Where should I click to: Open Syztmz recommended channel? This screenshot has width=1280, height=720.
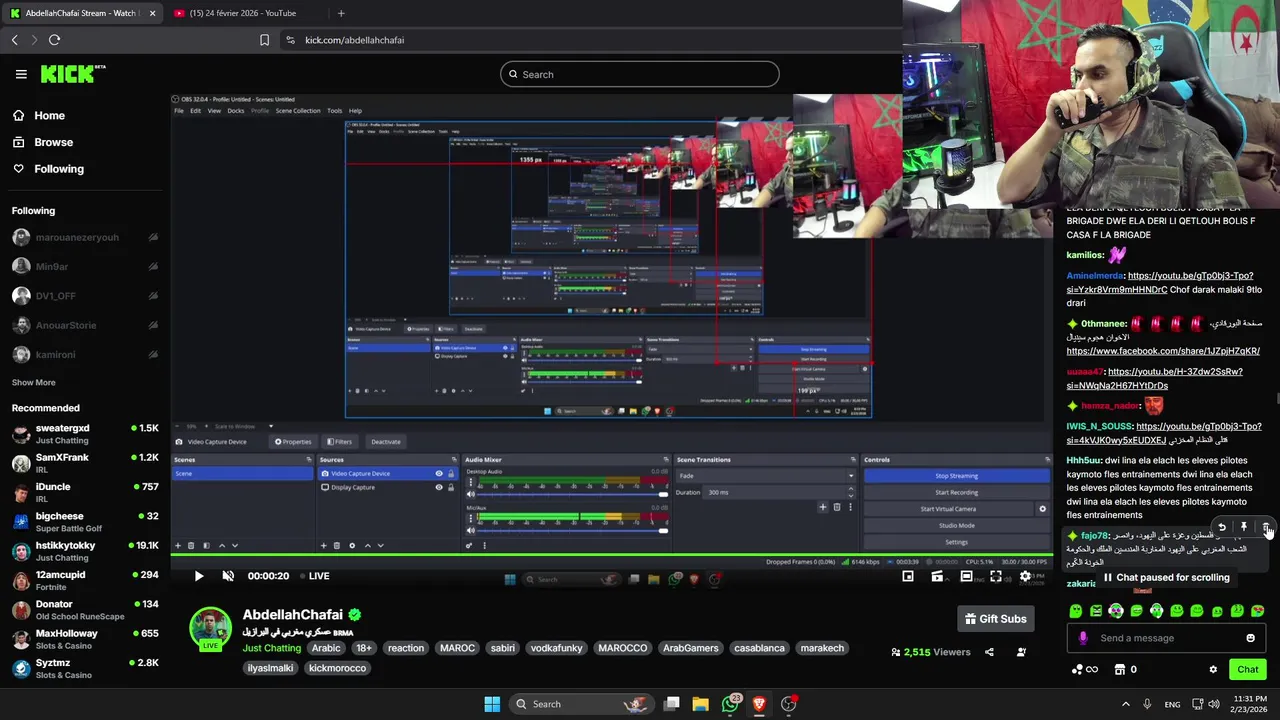[x=85, y=668]
